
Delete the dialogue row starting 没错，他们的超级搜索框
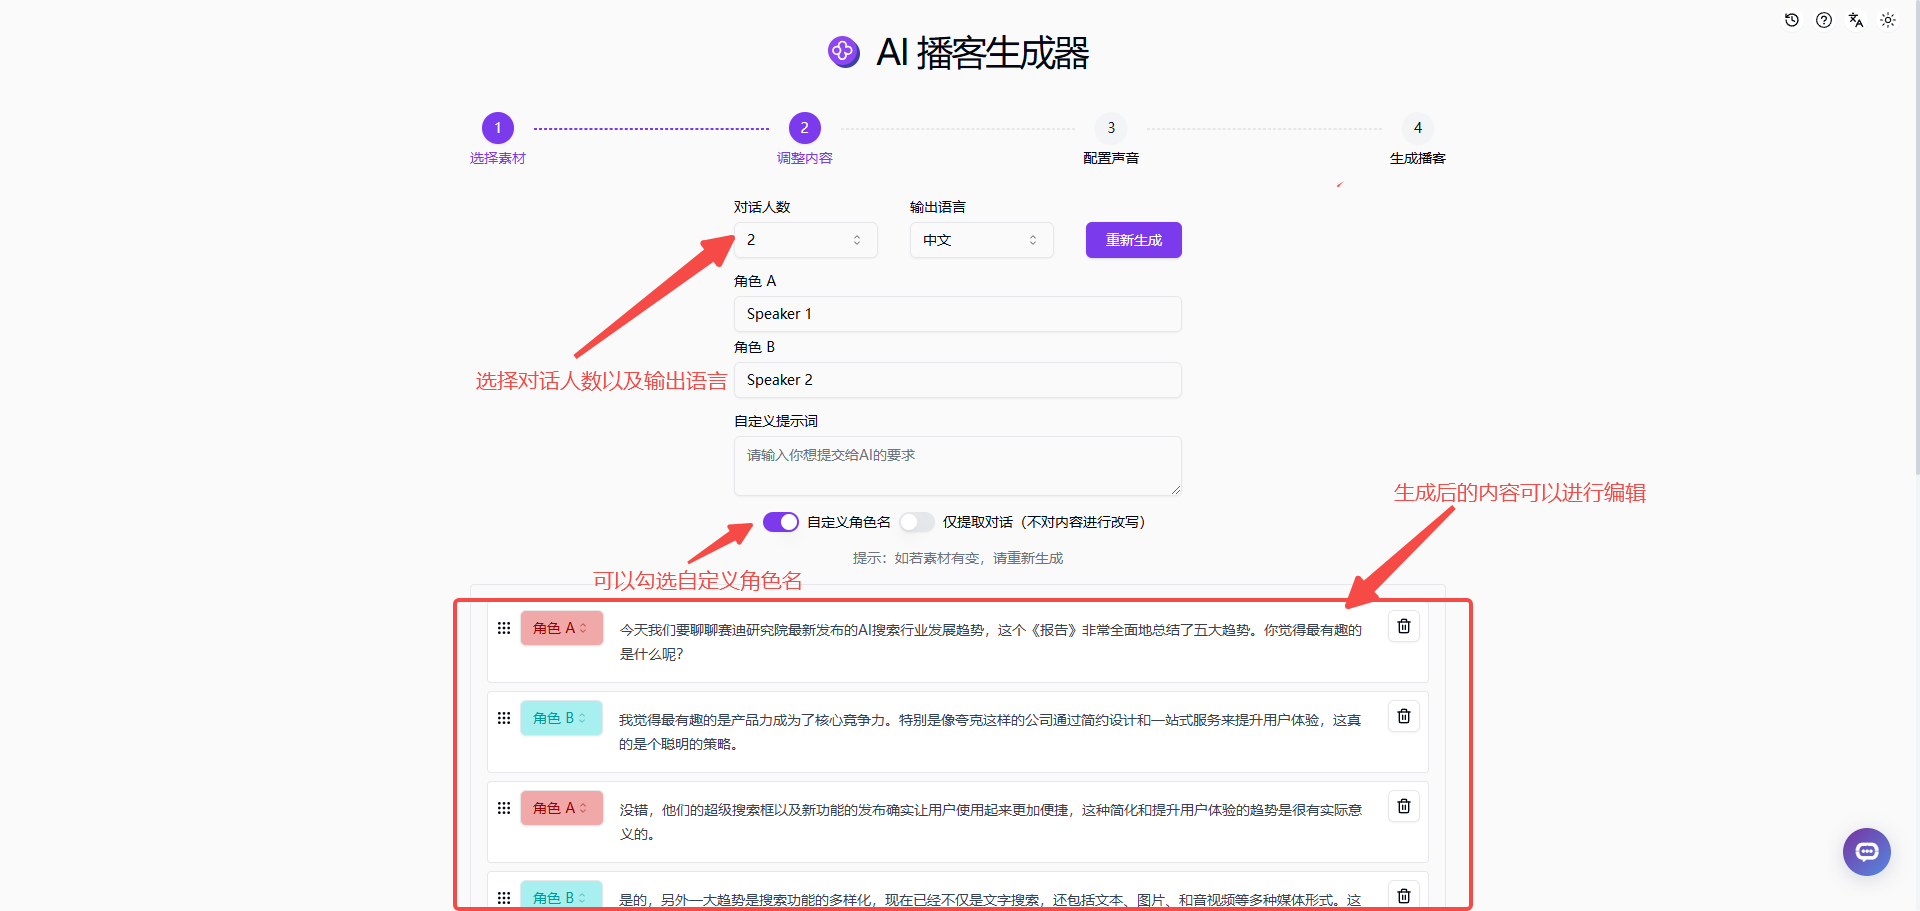(x=1404, y=806)
